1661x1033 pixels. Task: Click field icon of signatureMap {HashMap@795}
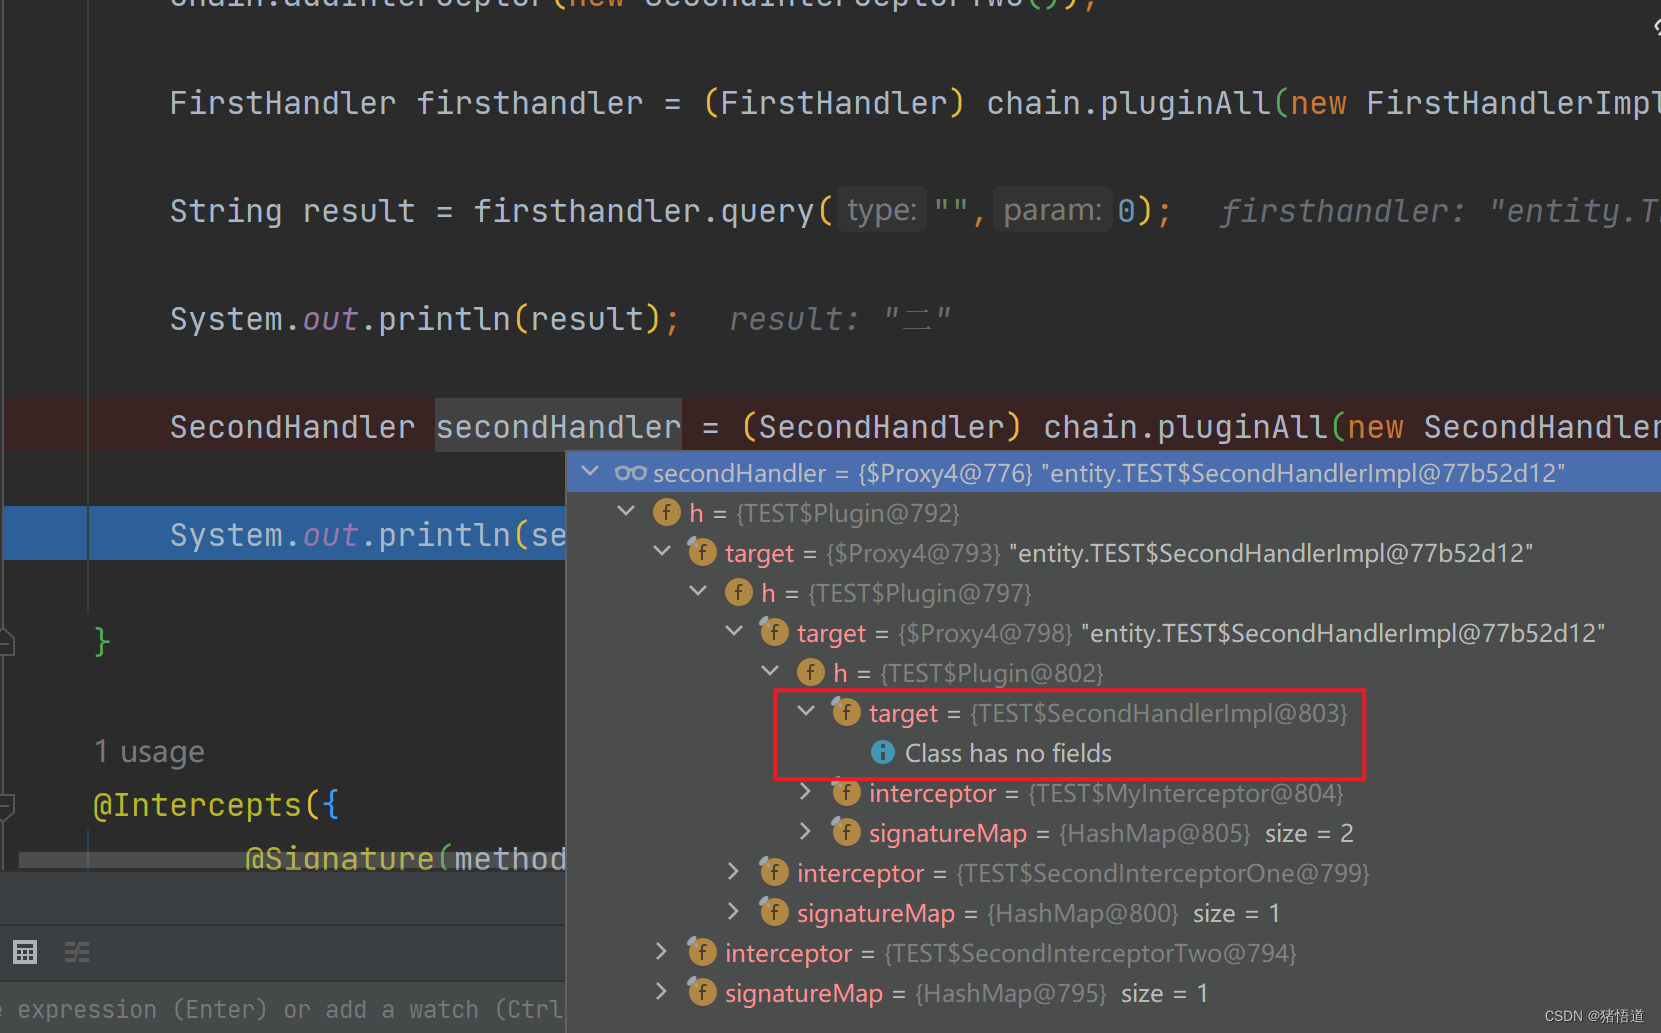(702, 991)
